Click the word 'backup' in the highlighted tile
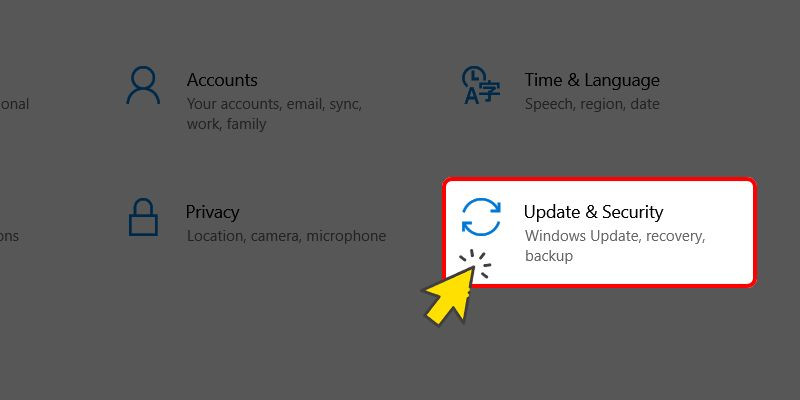 549,256
